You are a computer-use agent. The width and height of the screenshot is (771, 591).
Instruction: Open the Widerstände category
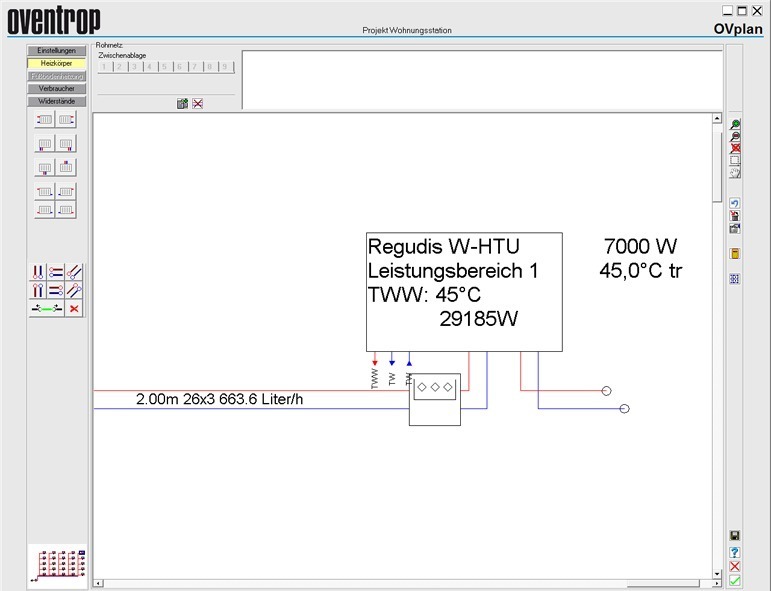(x=57, y=101)
